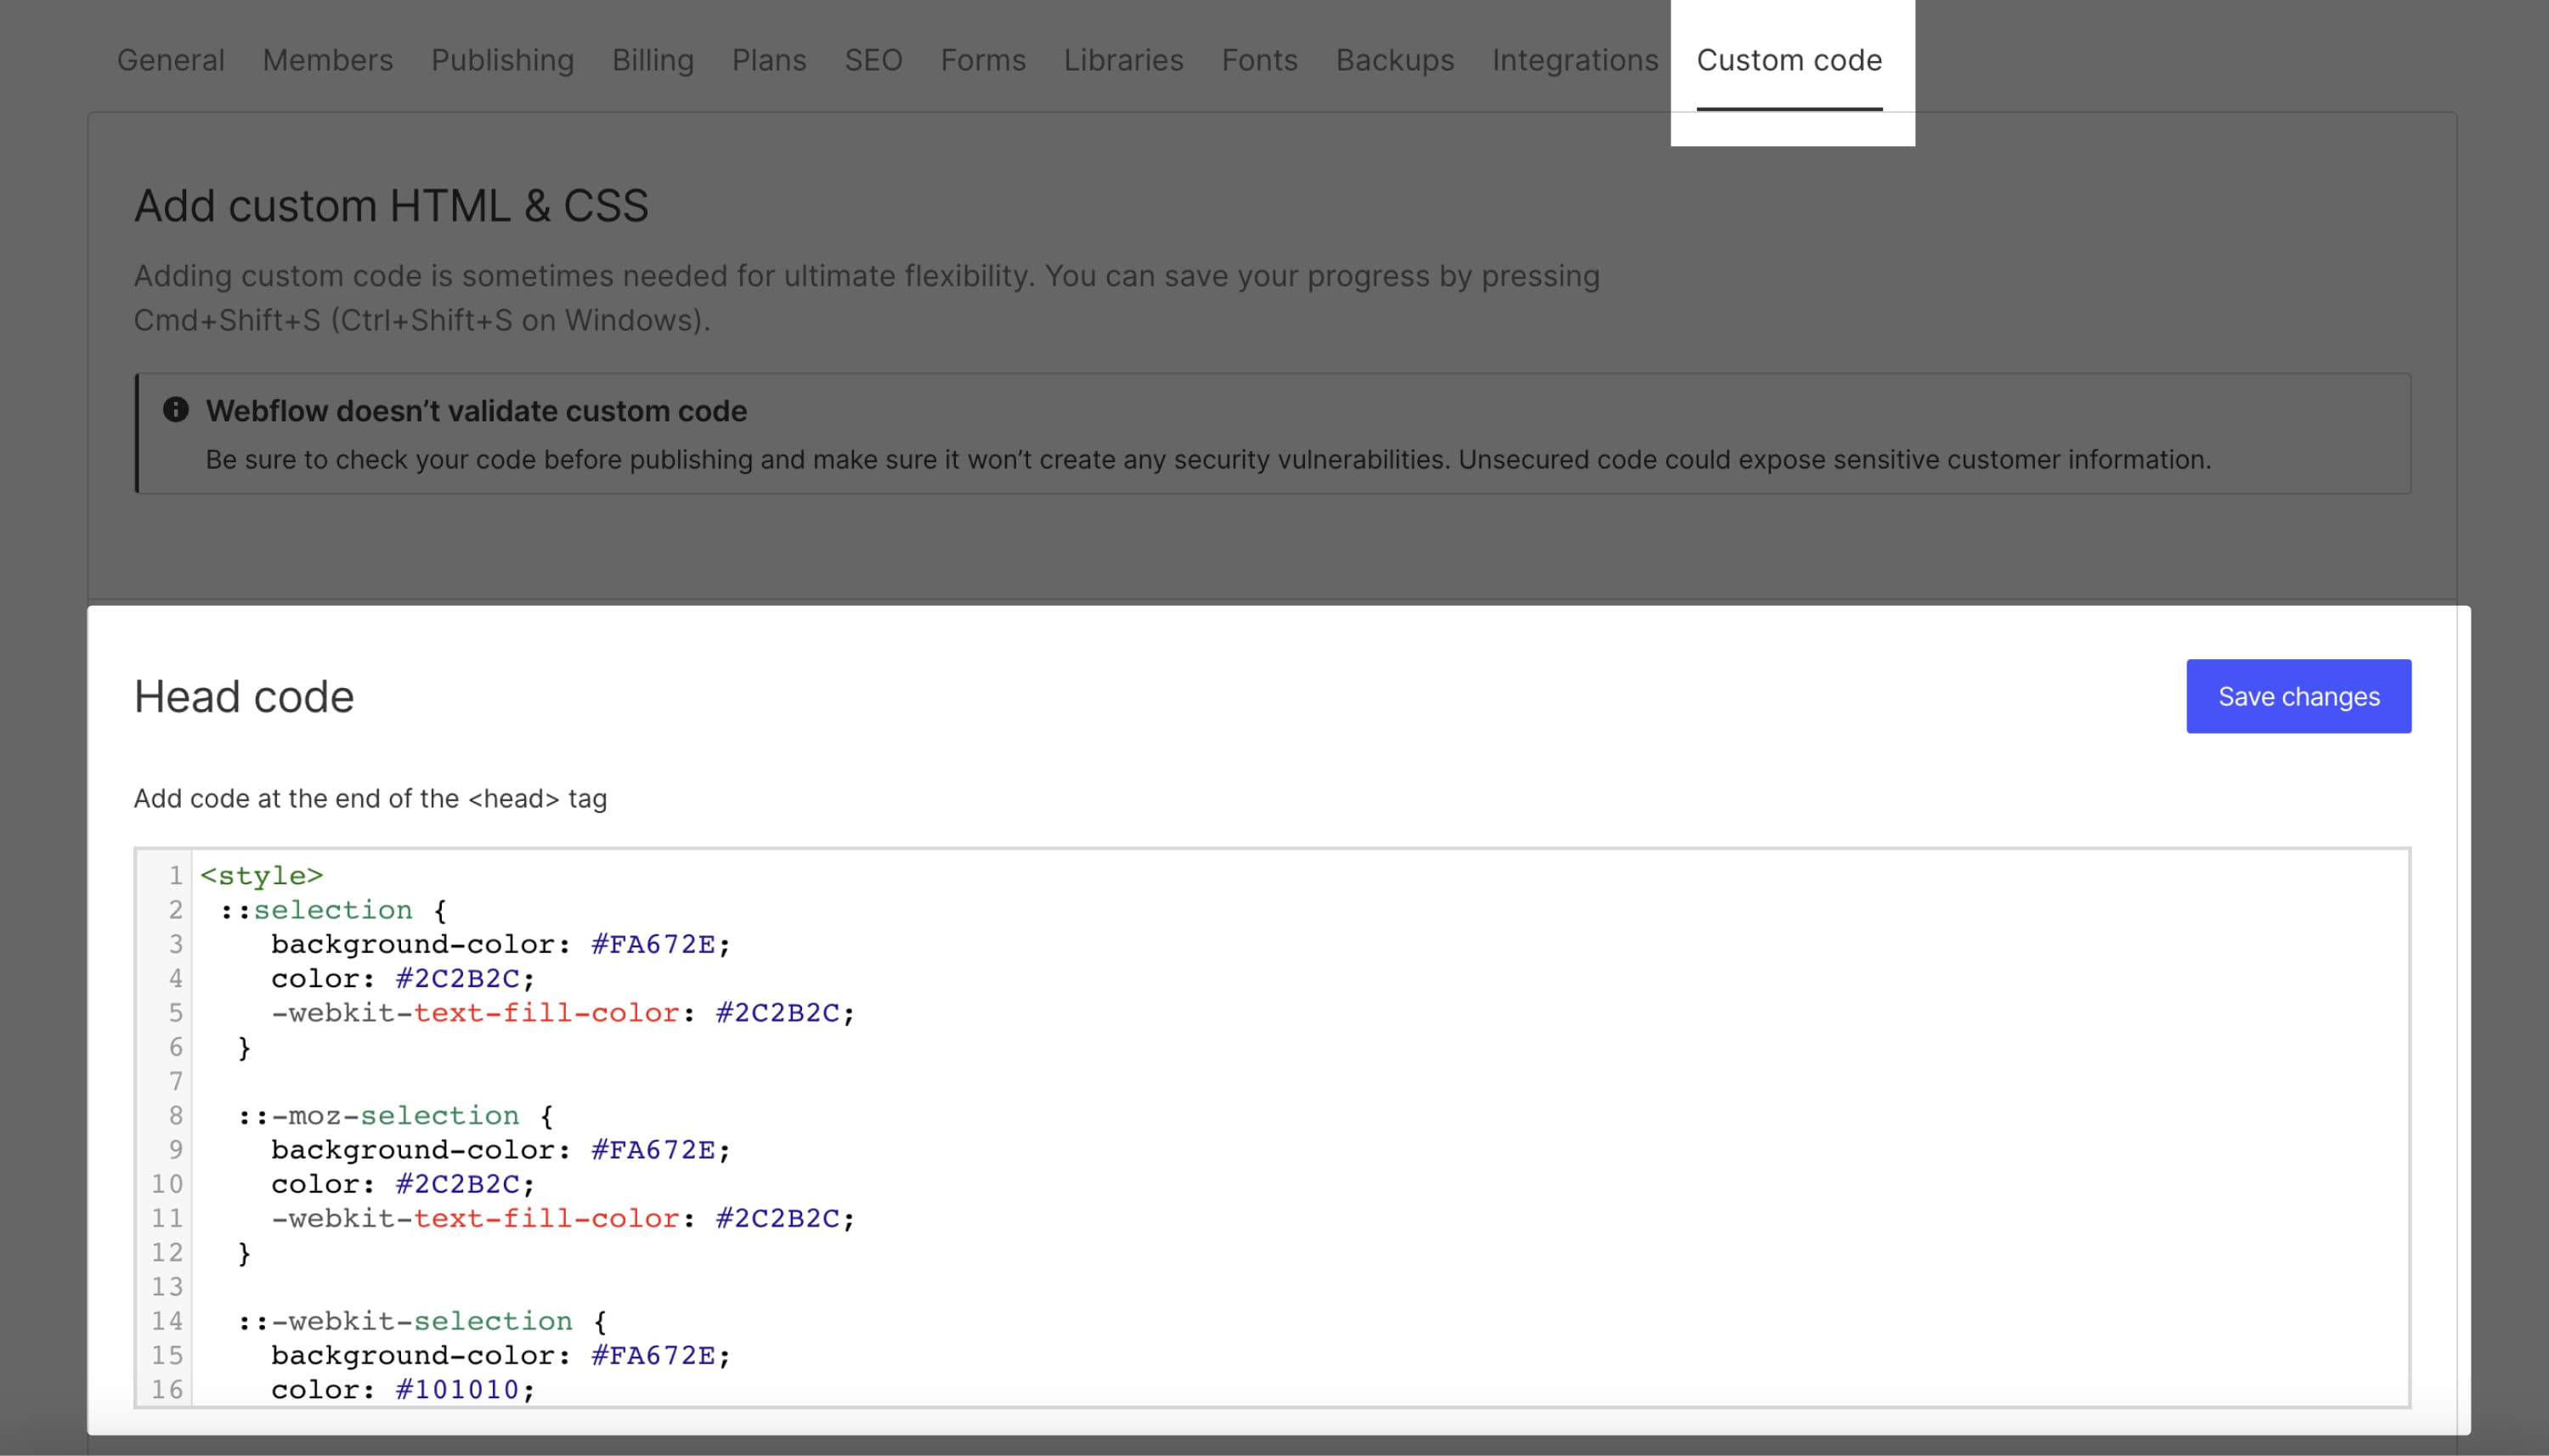Image resolution: width=2549 pixels, height=1456 pixels.
Task: Open the Members tab
Action: [x=326, y=60]
